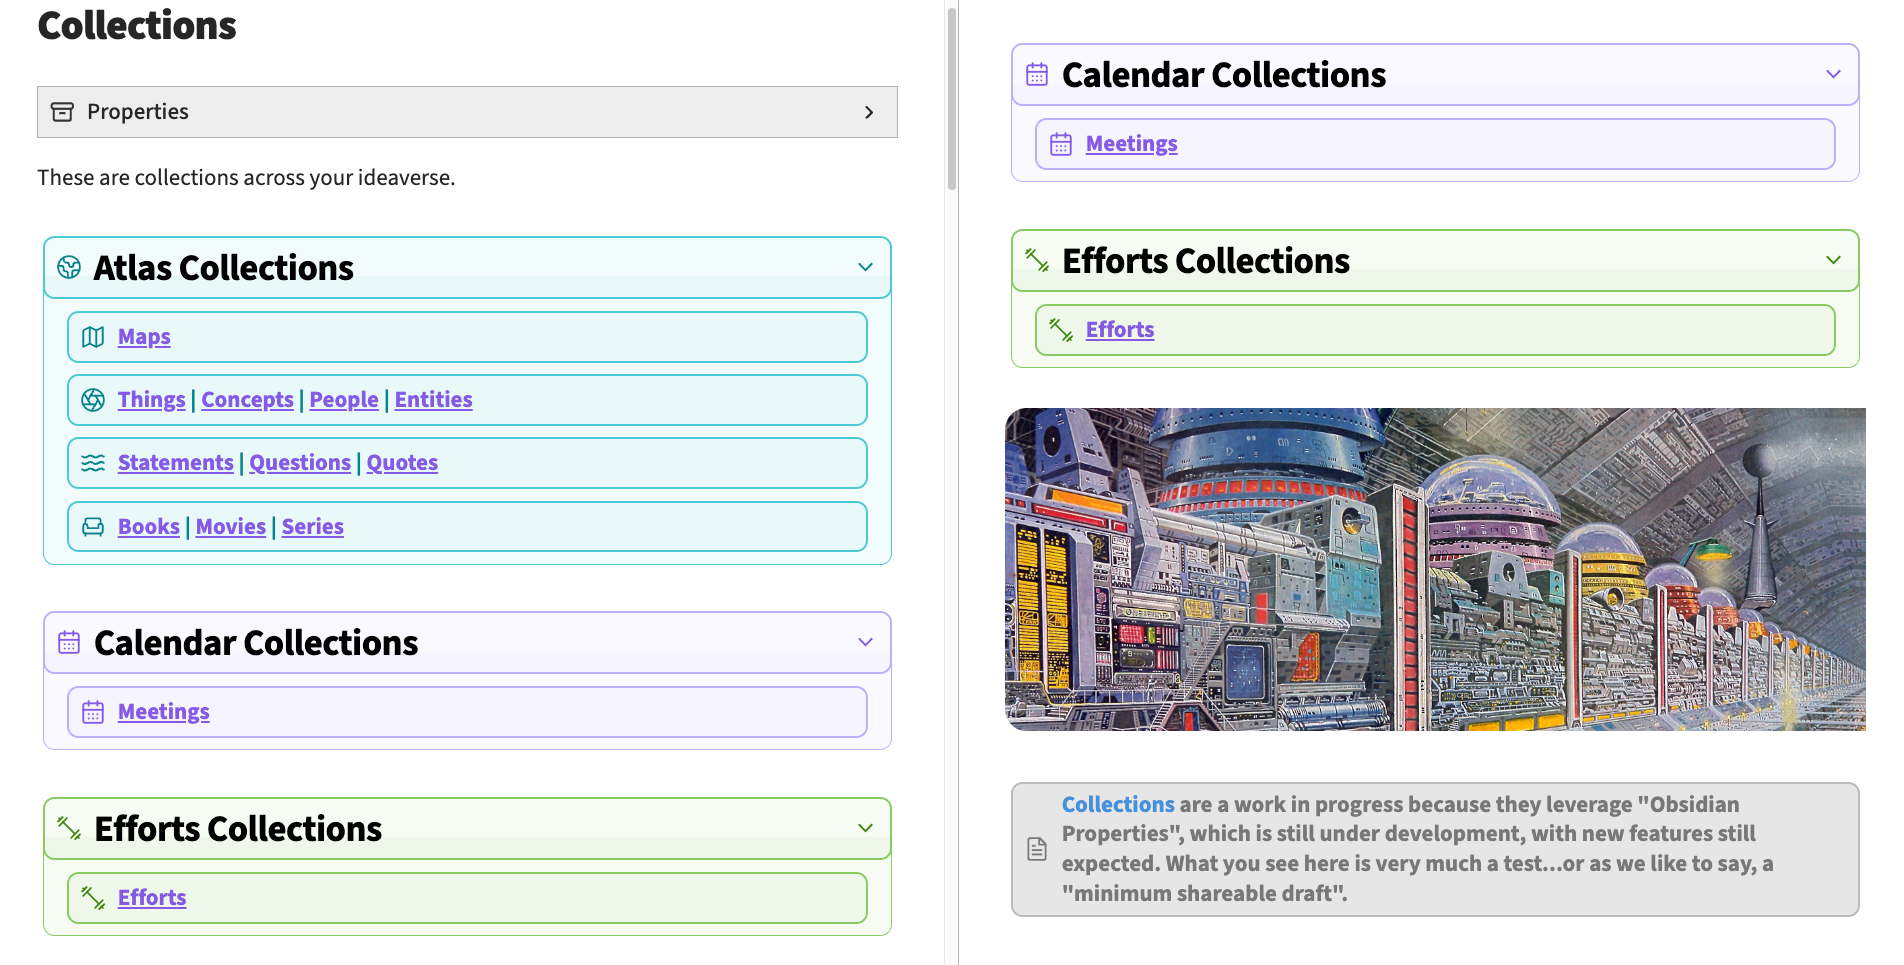Follow the Movies link
Screen dimensions: 1904x965
[231, 527]
